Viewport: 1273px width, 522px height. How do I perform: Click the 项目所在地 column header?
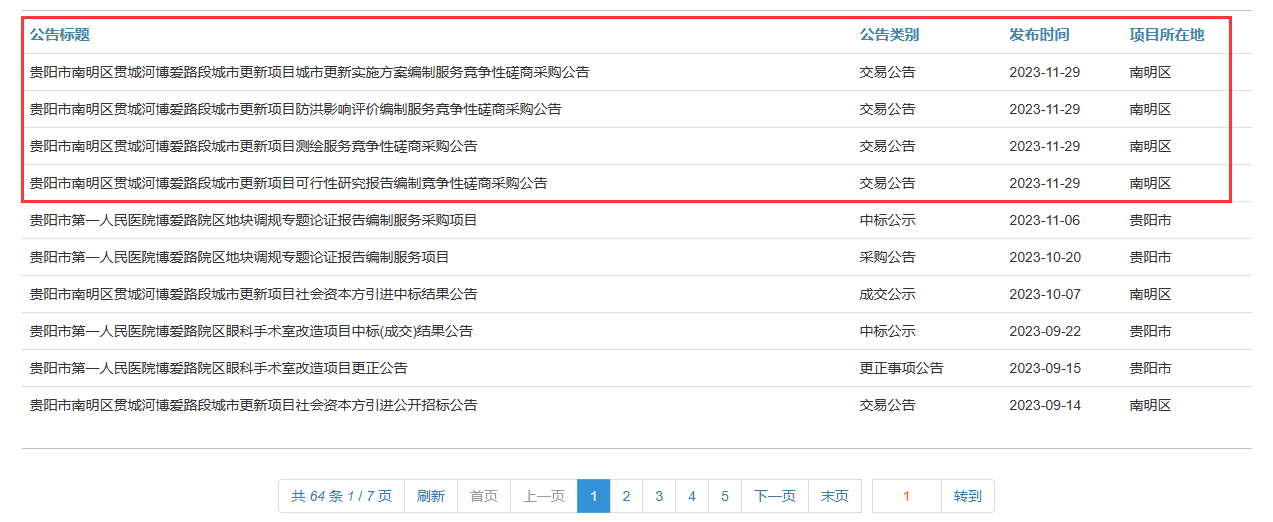1166,35
